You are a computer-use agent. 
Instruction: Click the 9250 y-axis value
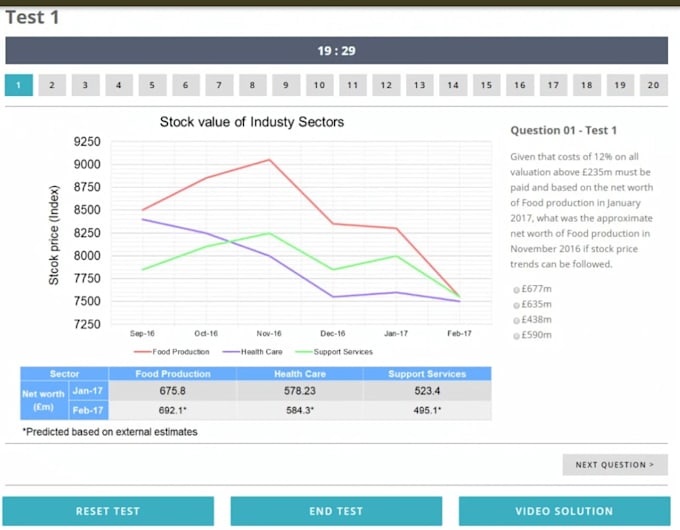87,142
